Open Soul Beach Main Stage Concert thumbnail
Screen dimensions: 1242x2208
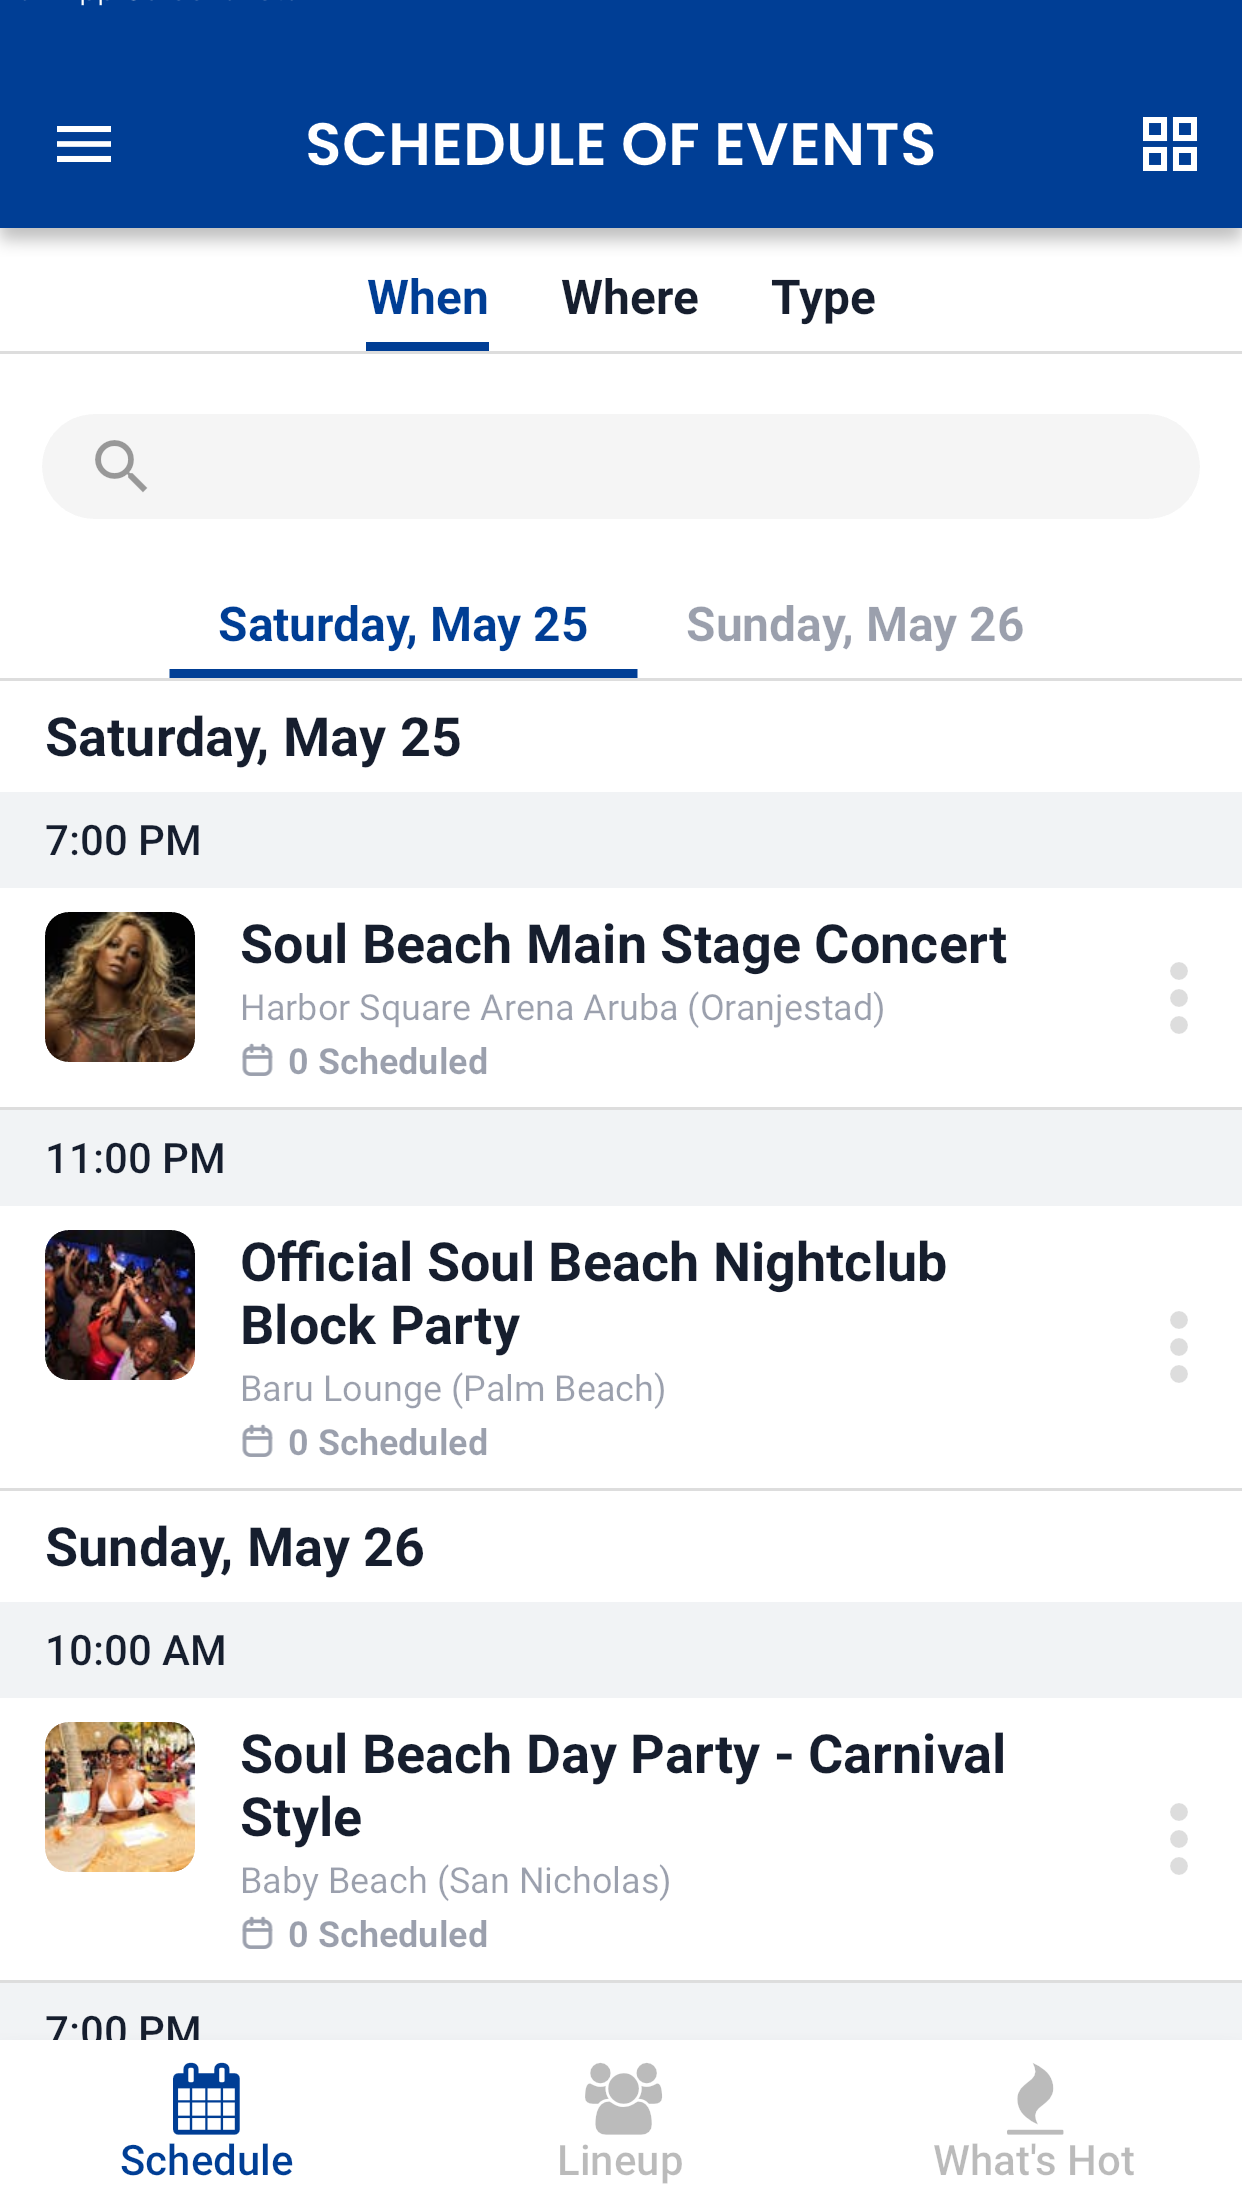120,987
